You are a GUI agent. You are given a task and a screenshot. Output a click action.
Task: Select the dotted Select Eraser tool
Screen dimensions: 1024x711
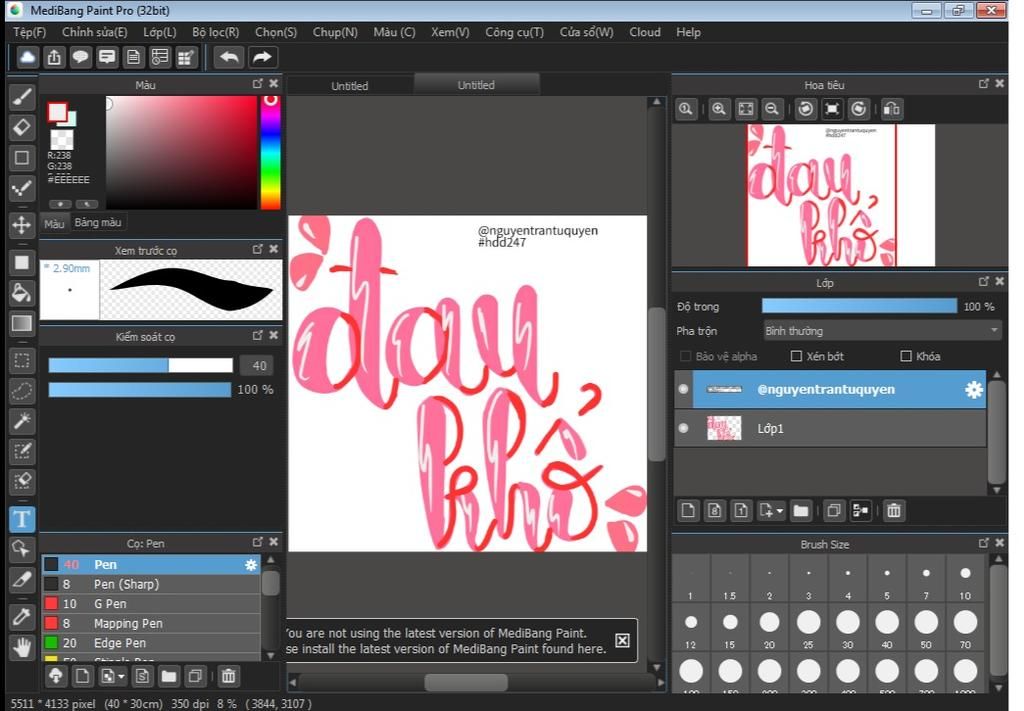22,481
